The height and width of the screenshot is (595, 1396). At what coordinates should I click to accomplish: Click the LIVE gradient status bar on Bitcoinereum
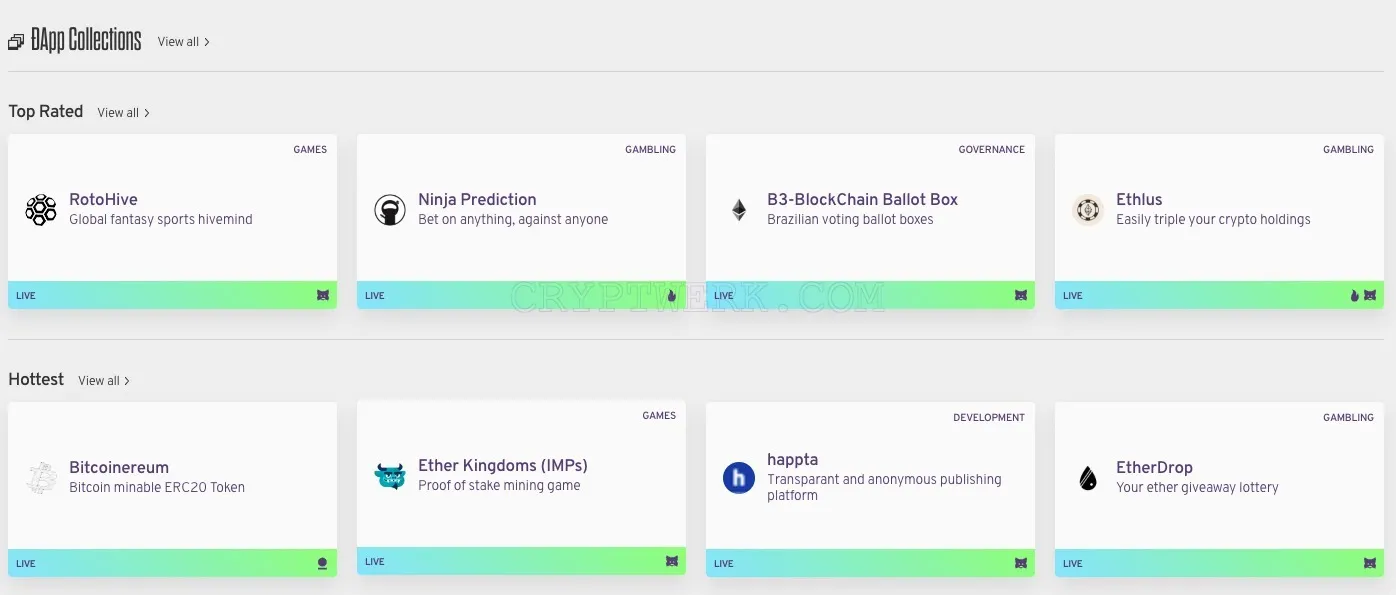172,563
